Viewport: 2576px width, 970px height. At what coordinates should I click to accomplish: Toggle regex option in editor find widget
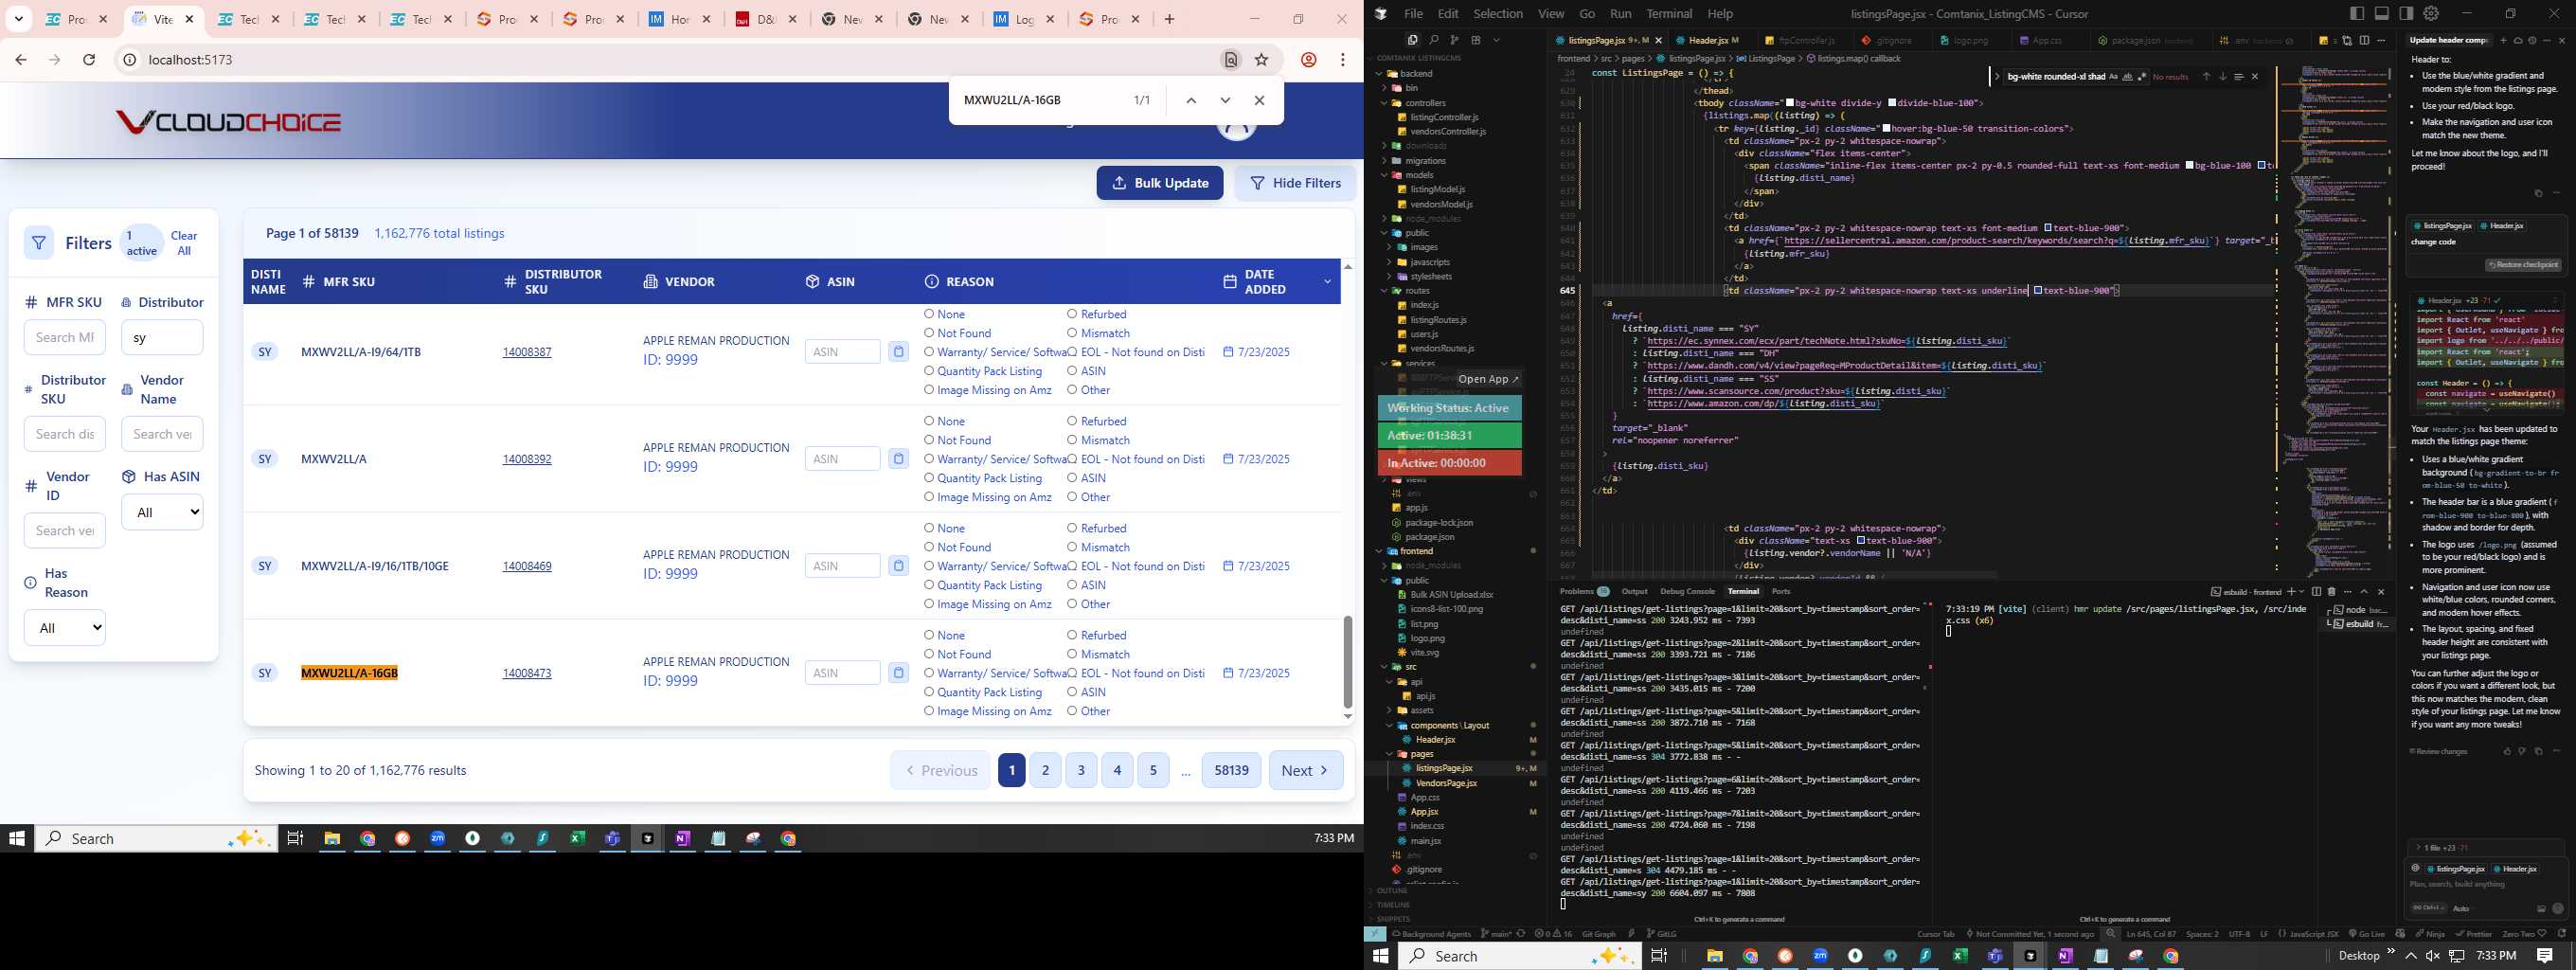point(2141,77)
